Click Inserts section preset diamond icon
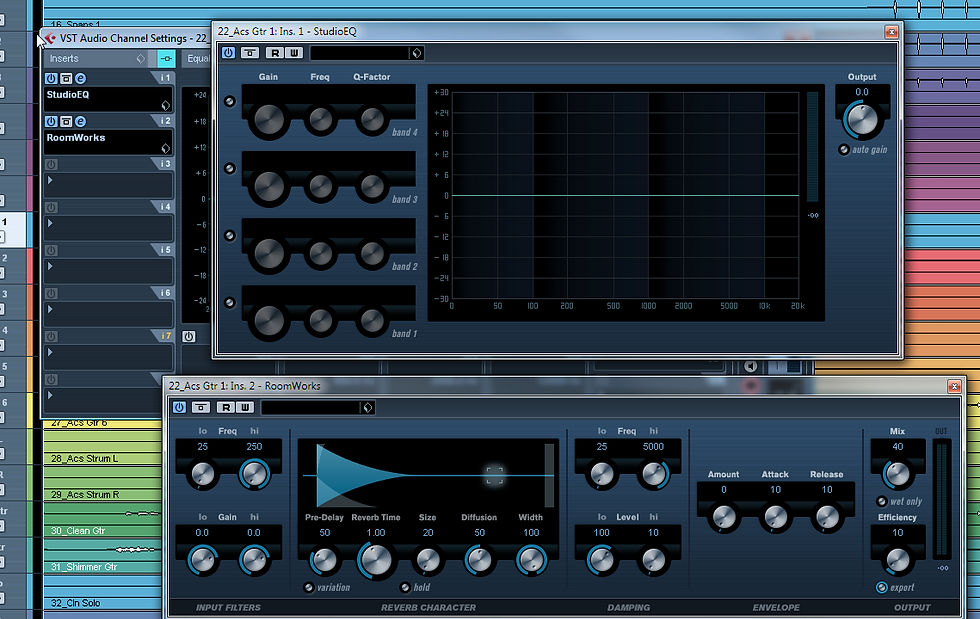Viewport: 980px width, 619px height. point(141,59)
